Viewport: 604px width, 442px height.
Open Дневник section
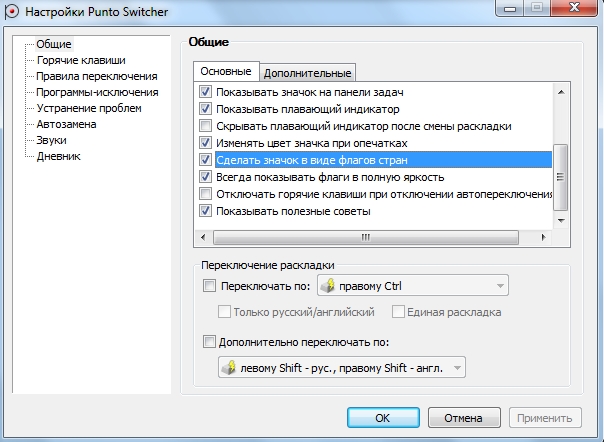pyautogui.click(x=58, y=156)
